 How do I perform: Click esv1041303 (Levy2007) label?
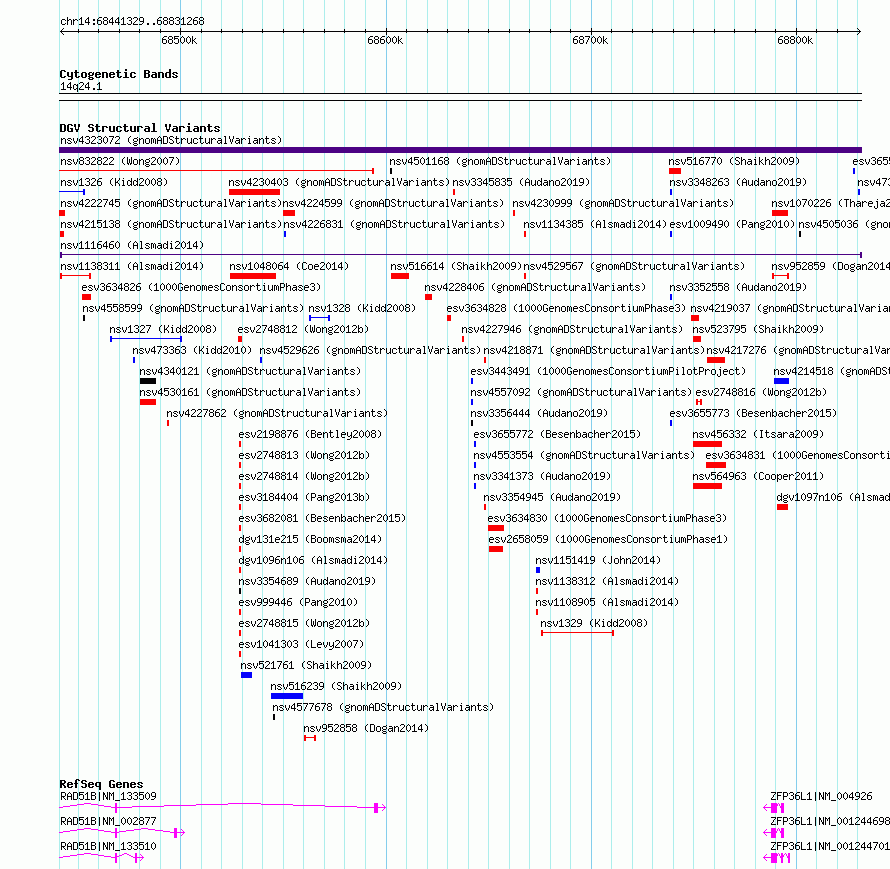301,644
